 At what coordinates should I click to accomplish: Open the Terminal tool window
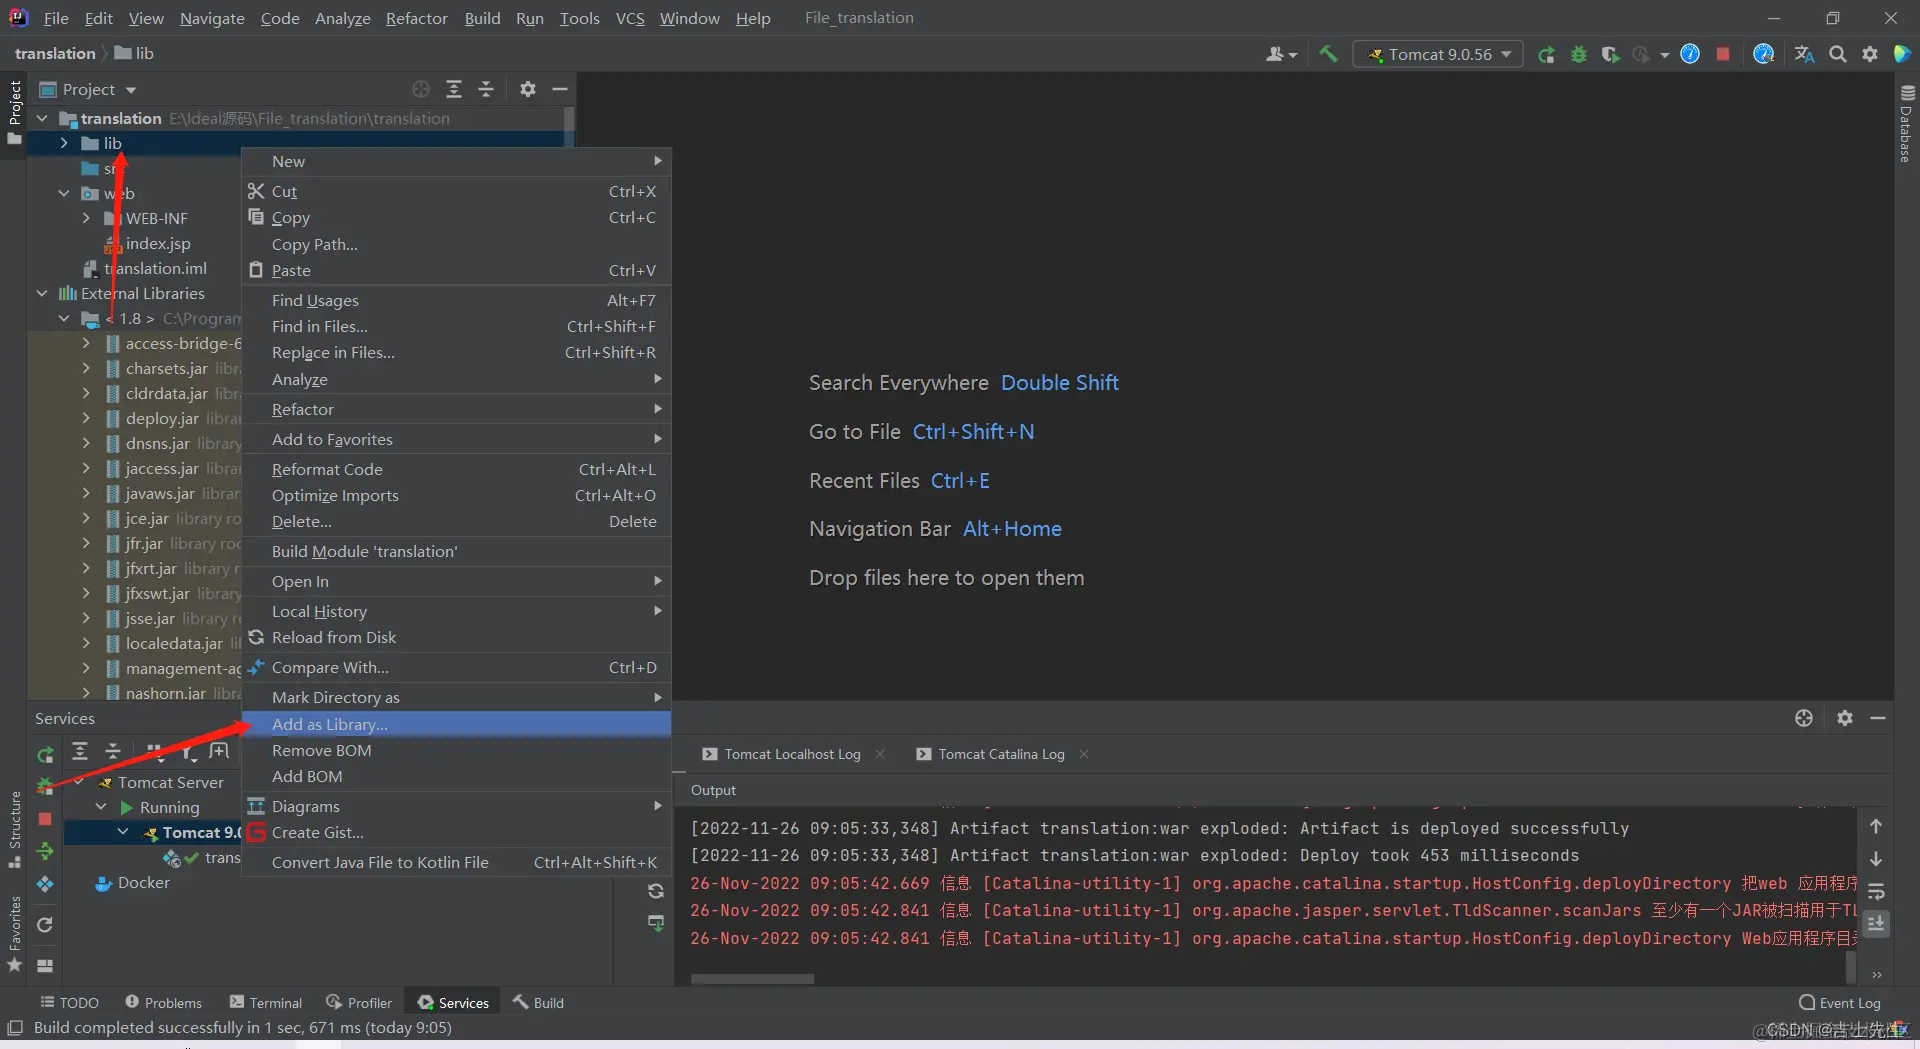[265, 1003]
